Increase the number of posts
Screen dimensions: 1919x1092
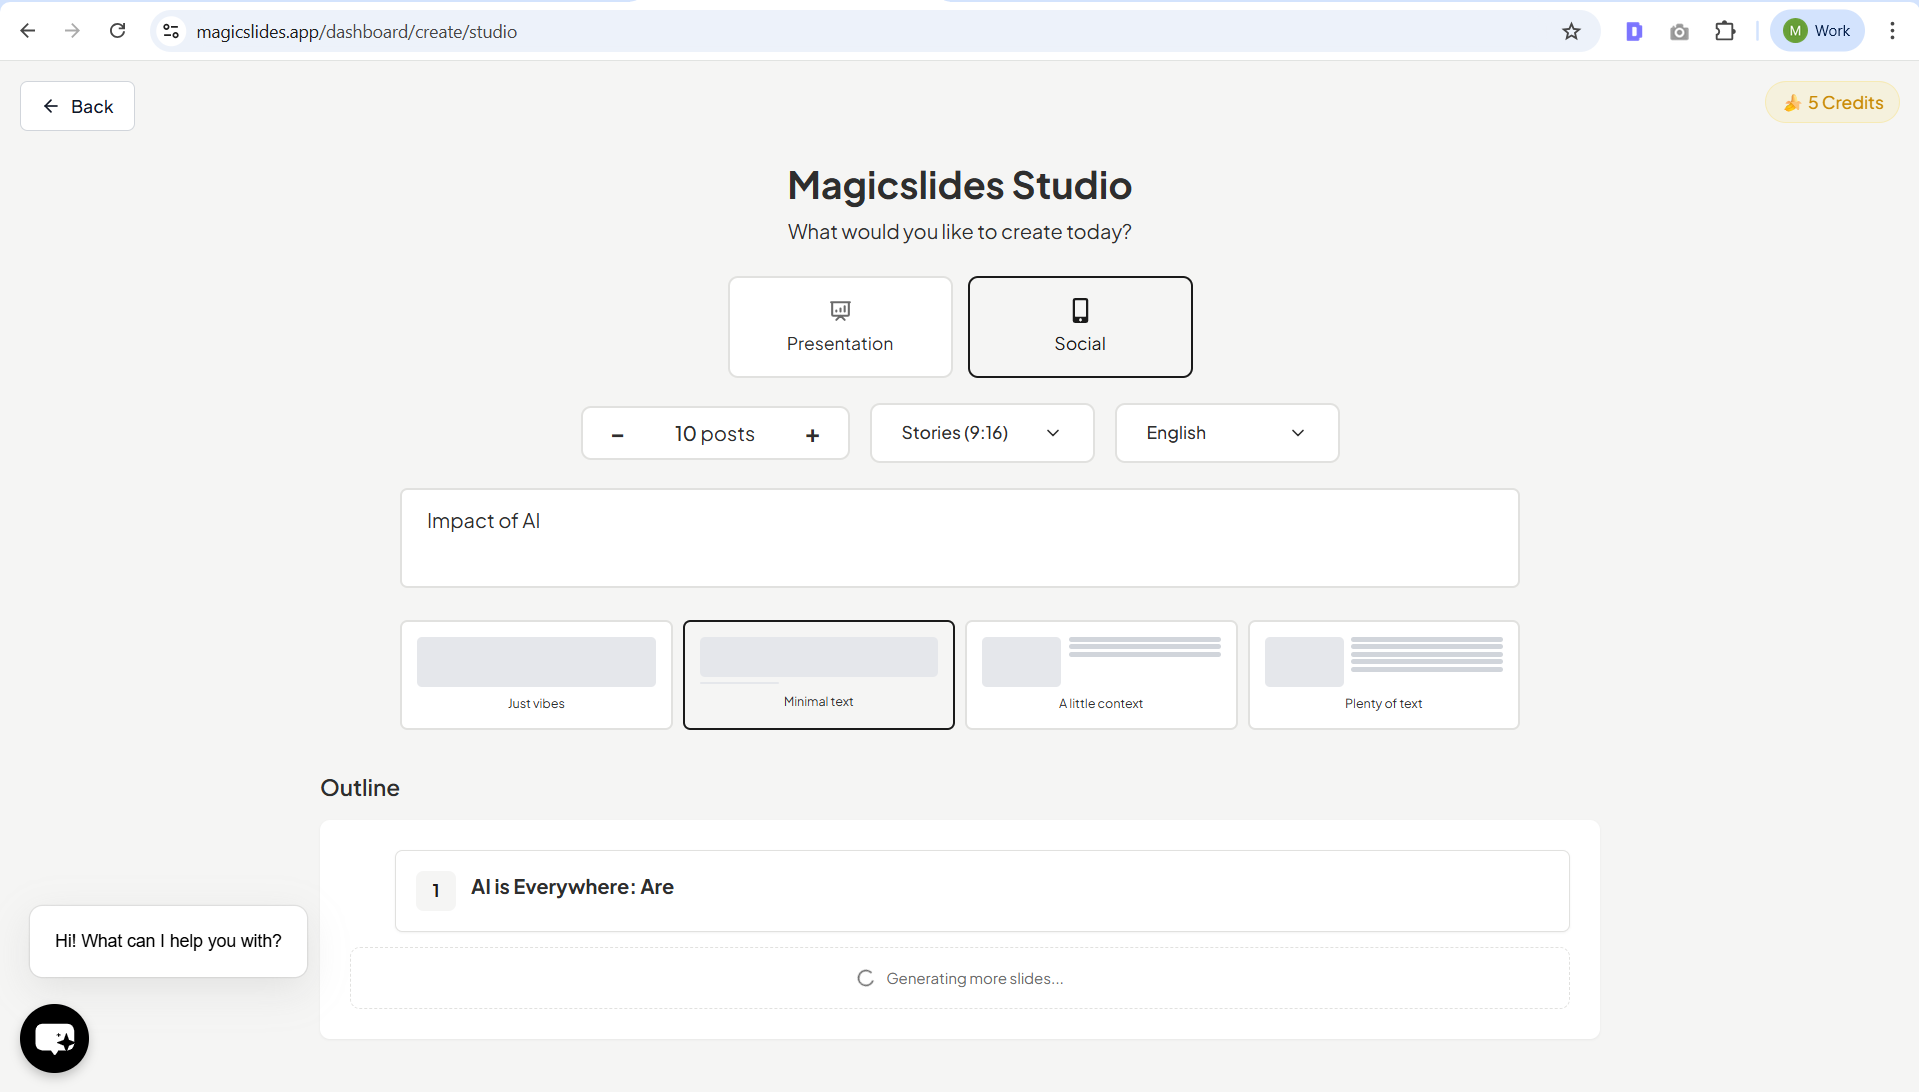(813, 434)
